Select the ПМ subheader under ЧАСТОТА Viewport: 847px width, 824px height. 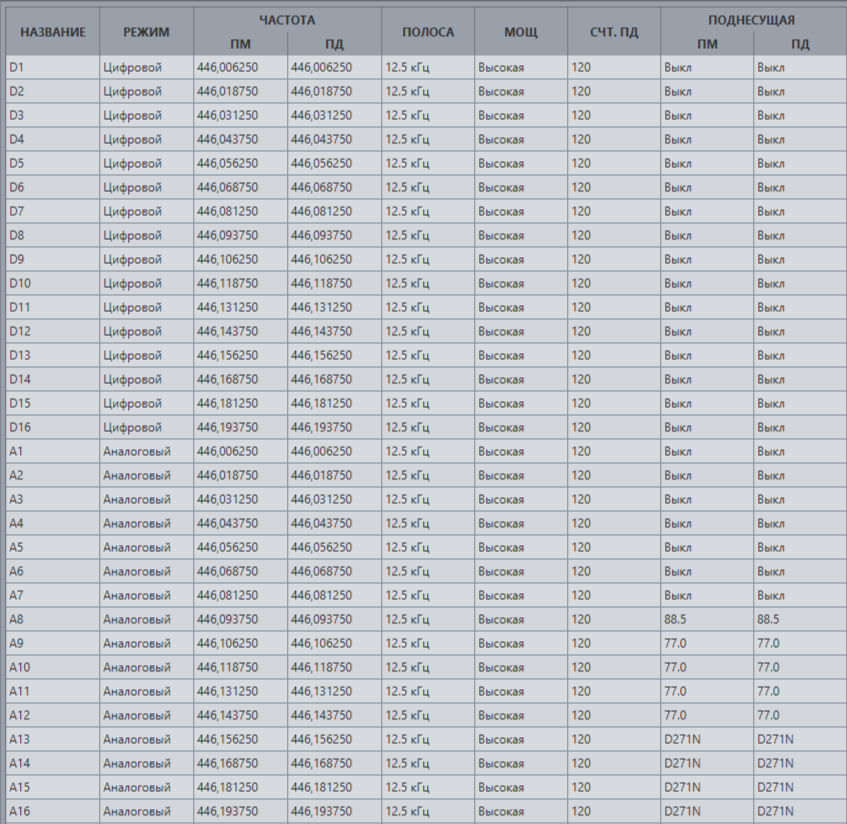tap(240, 44)
